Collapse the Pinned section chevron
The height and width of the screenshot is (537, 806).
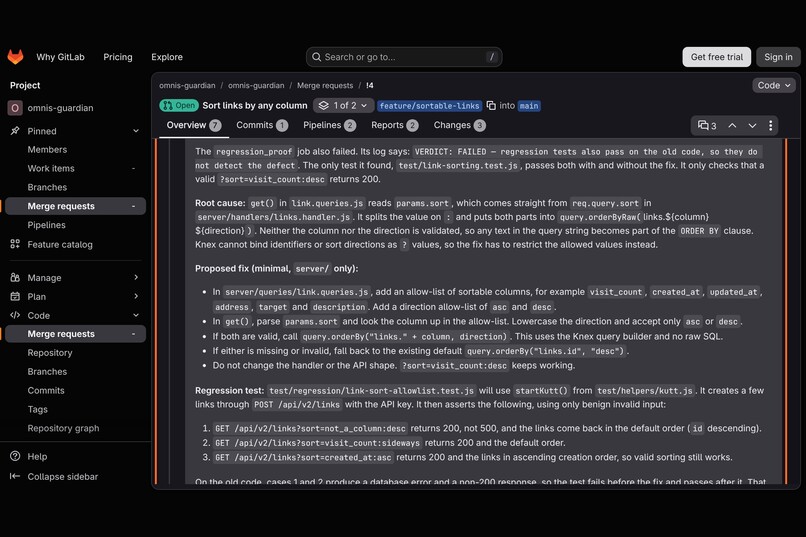click(x=136, y=131)
